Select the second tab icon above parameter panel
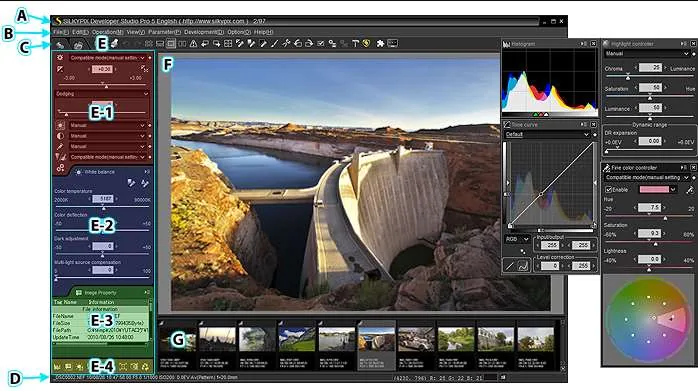This screenshot has height=391, width=698. [x=78, y=44]
